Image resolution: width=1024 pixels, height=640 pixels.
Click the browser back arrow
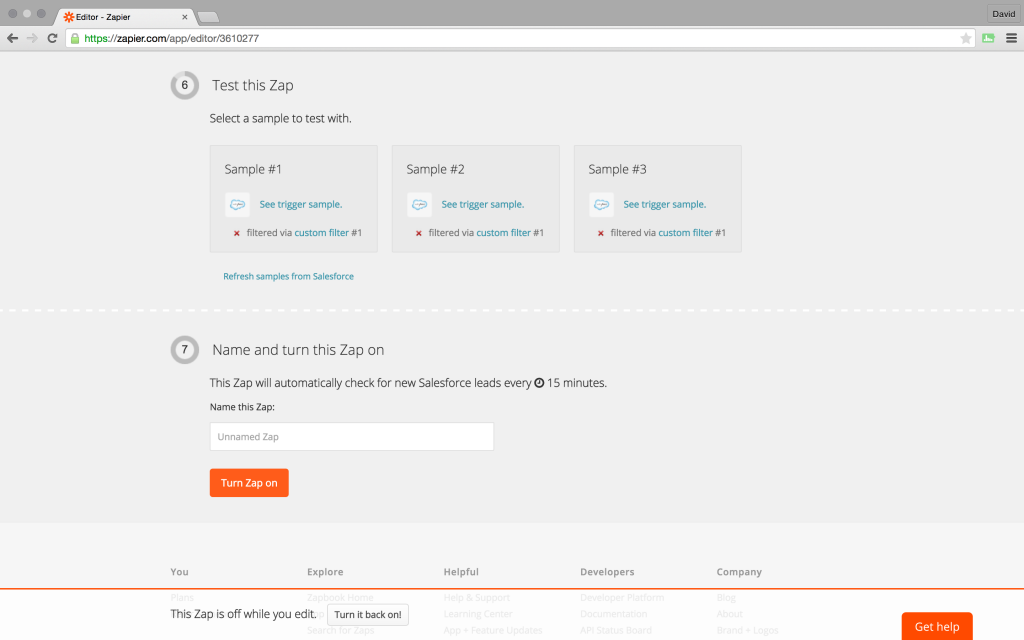[x=12, y=39]
